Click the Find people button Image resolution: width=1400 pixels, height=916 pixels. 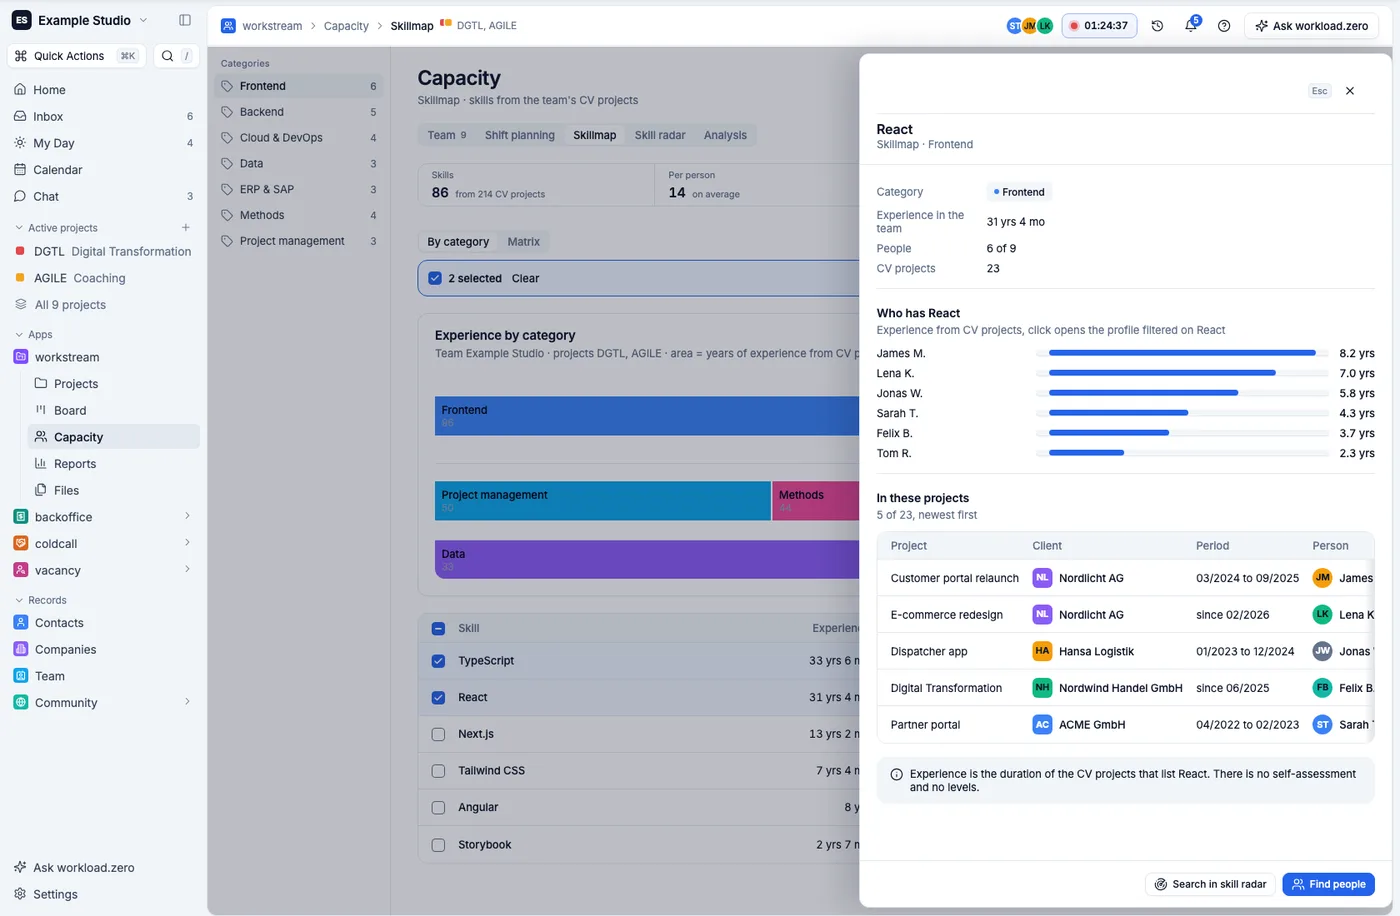pos(1328,884)
